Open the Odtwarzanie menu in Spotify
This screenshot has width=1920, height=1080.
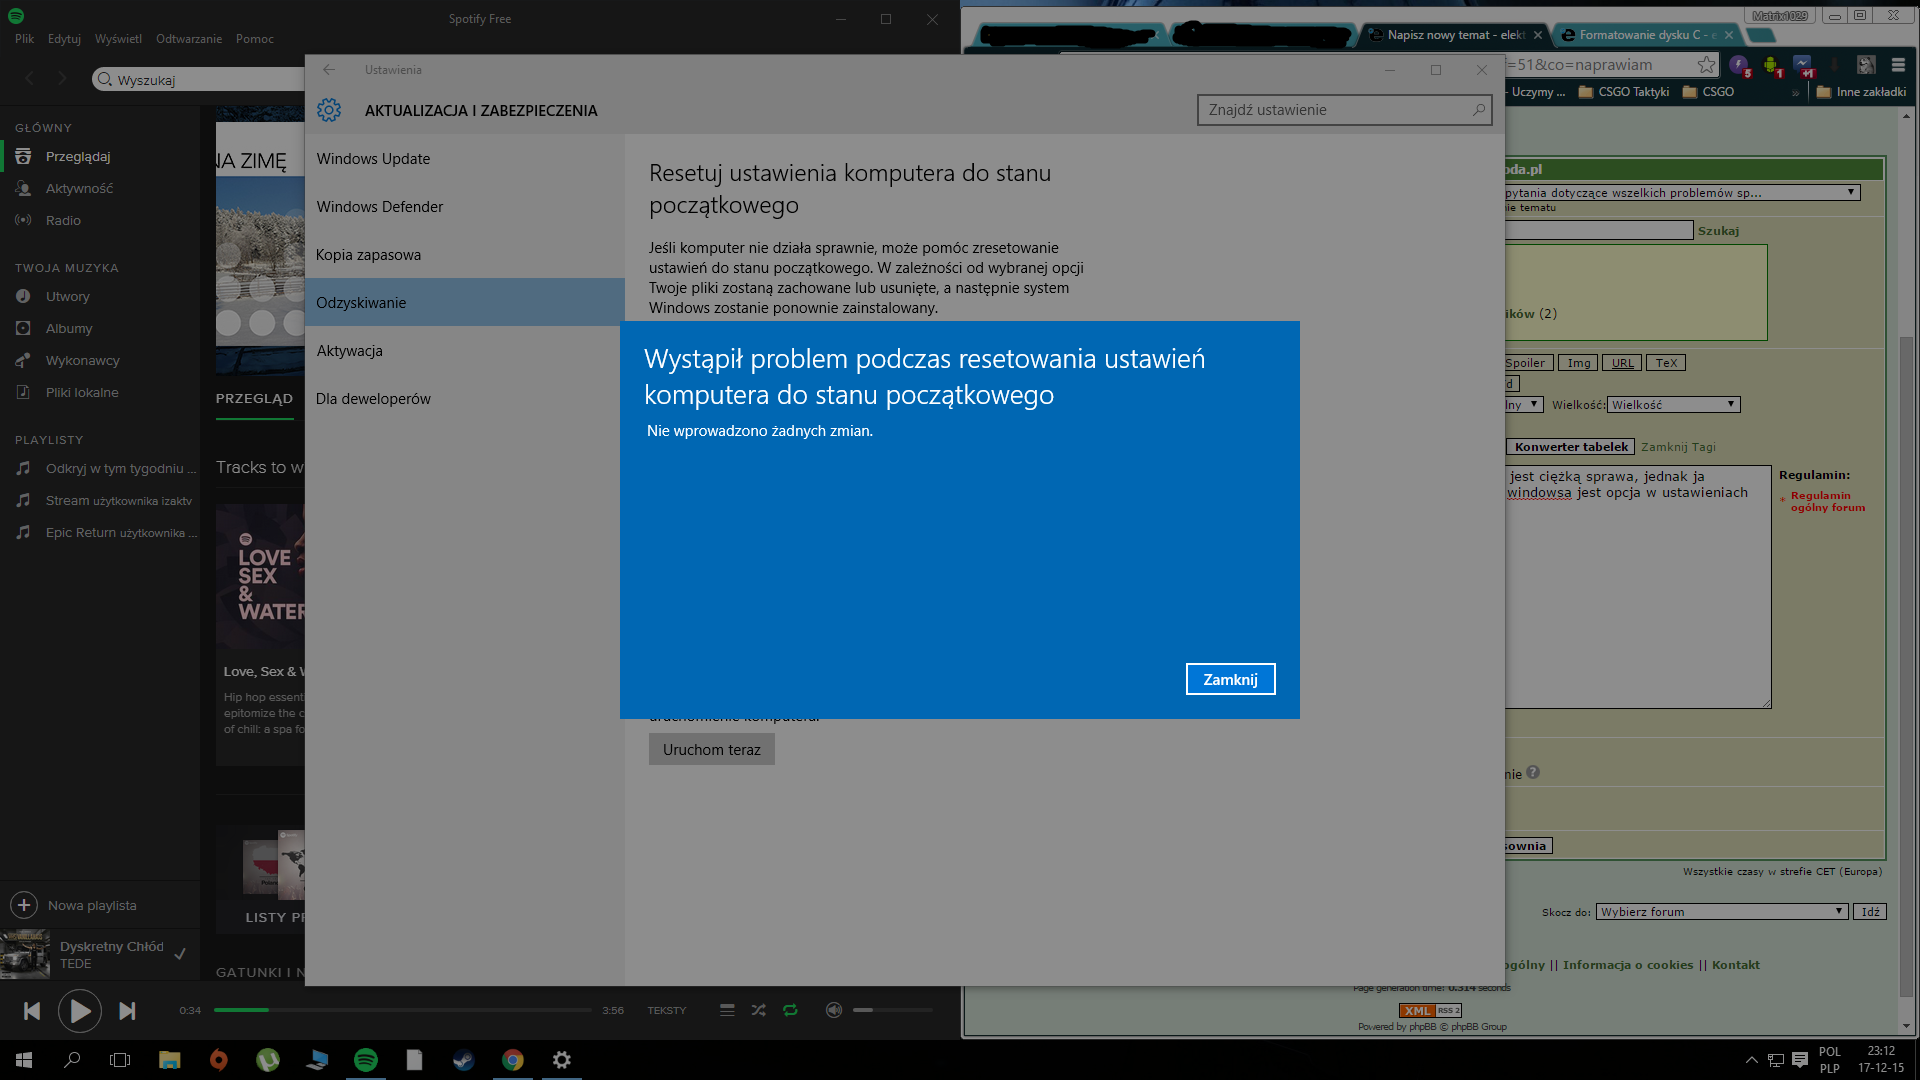point(188,39)
